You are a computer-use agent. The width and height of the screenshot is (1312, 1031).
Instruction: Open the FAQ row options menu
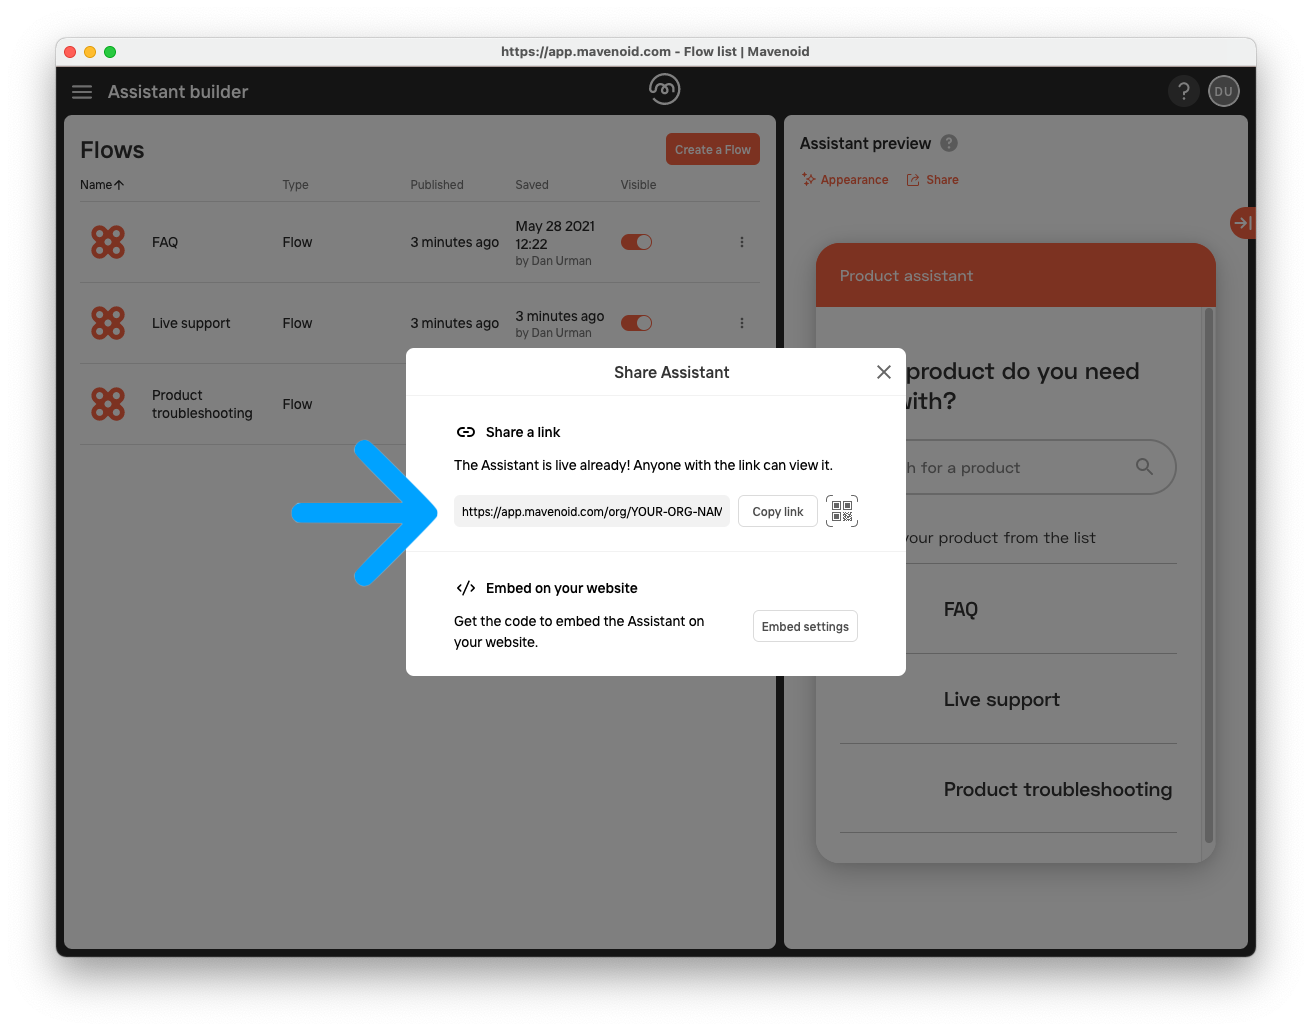pos(742,242)
